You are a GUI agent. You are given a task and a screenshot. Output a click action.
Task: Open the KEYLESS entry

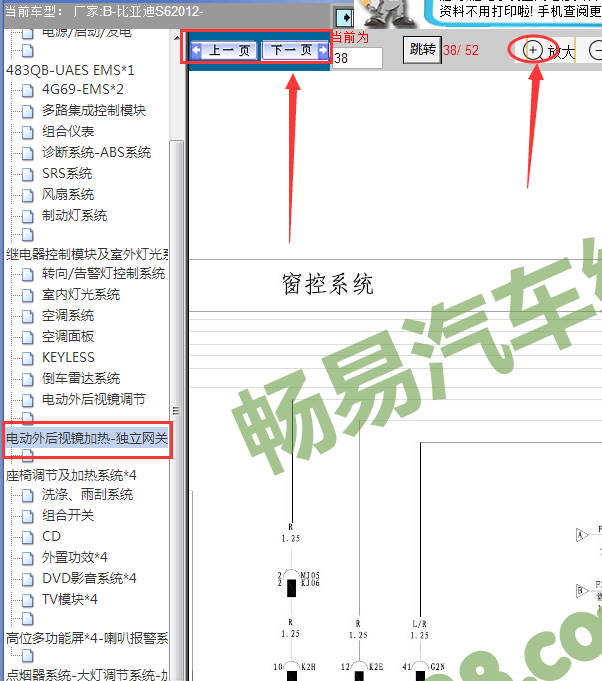point(68,357)
